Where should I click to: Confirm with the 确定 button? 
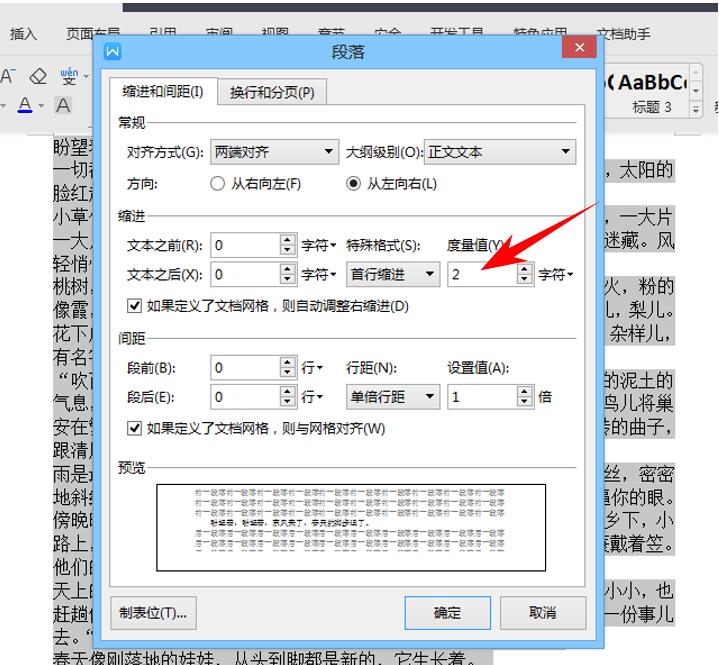pyautogui.click(x=448, y=613)
